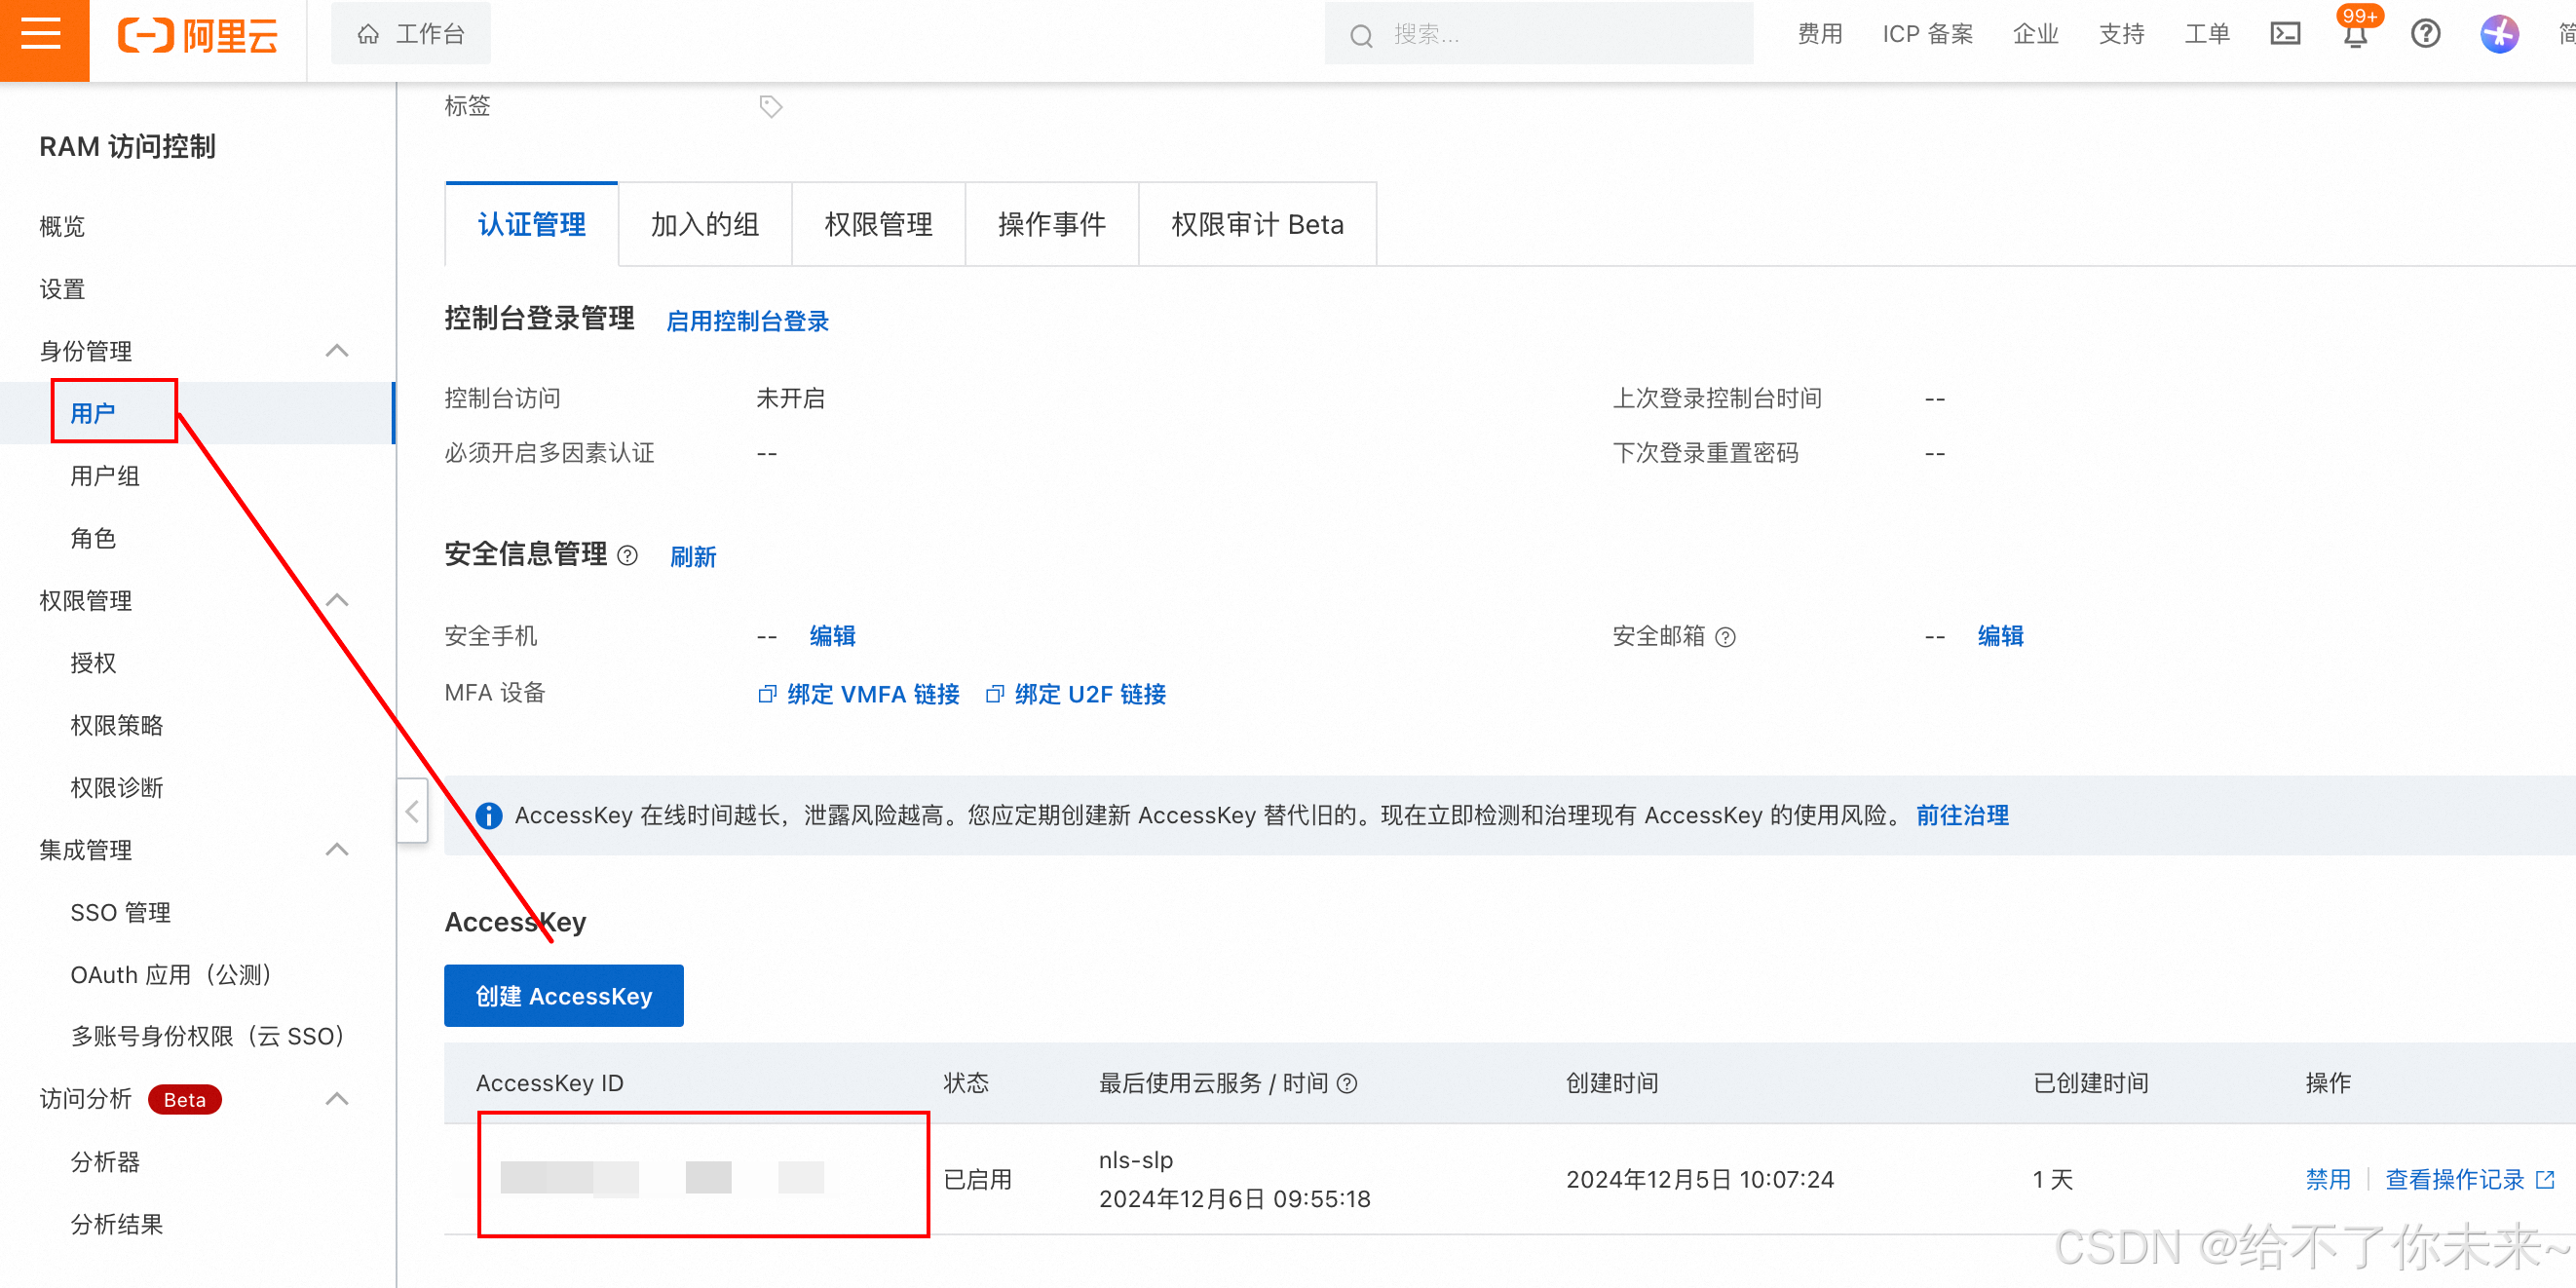Open the hamburger menu in top-left
This screenshot has height=1288, width=2576.
coord(42,35)
